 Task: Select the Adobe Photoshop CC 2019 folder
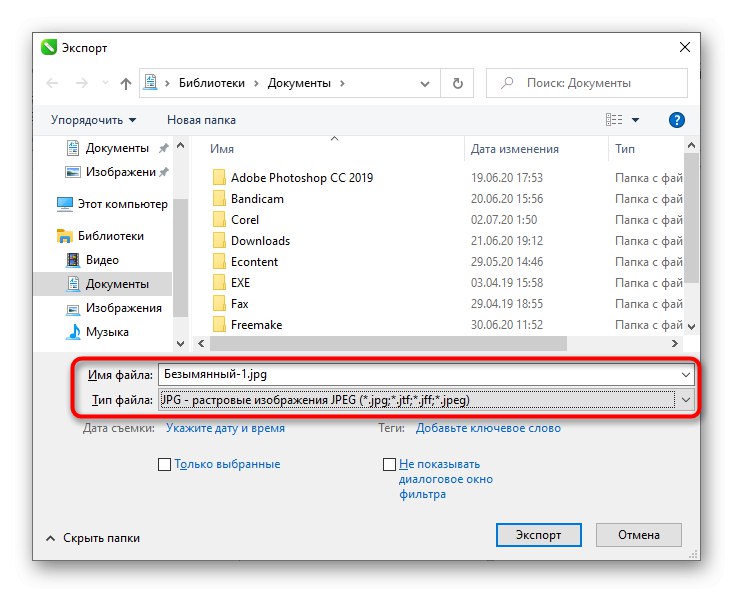(x=293, y=178)
